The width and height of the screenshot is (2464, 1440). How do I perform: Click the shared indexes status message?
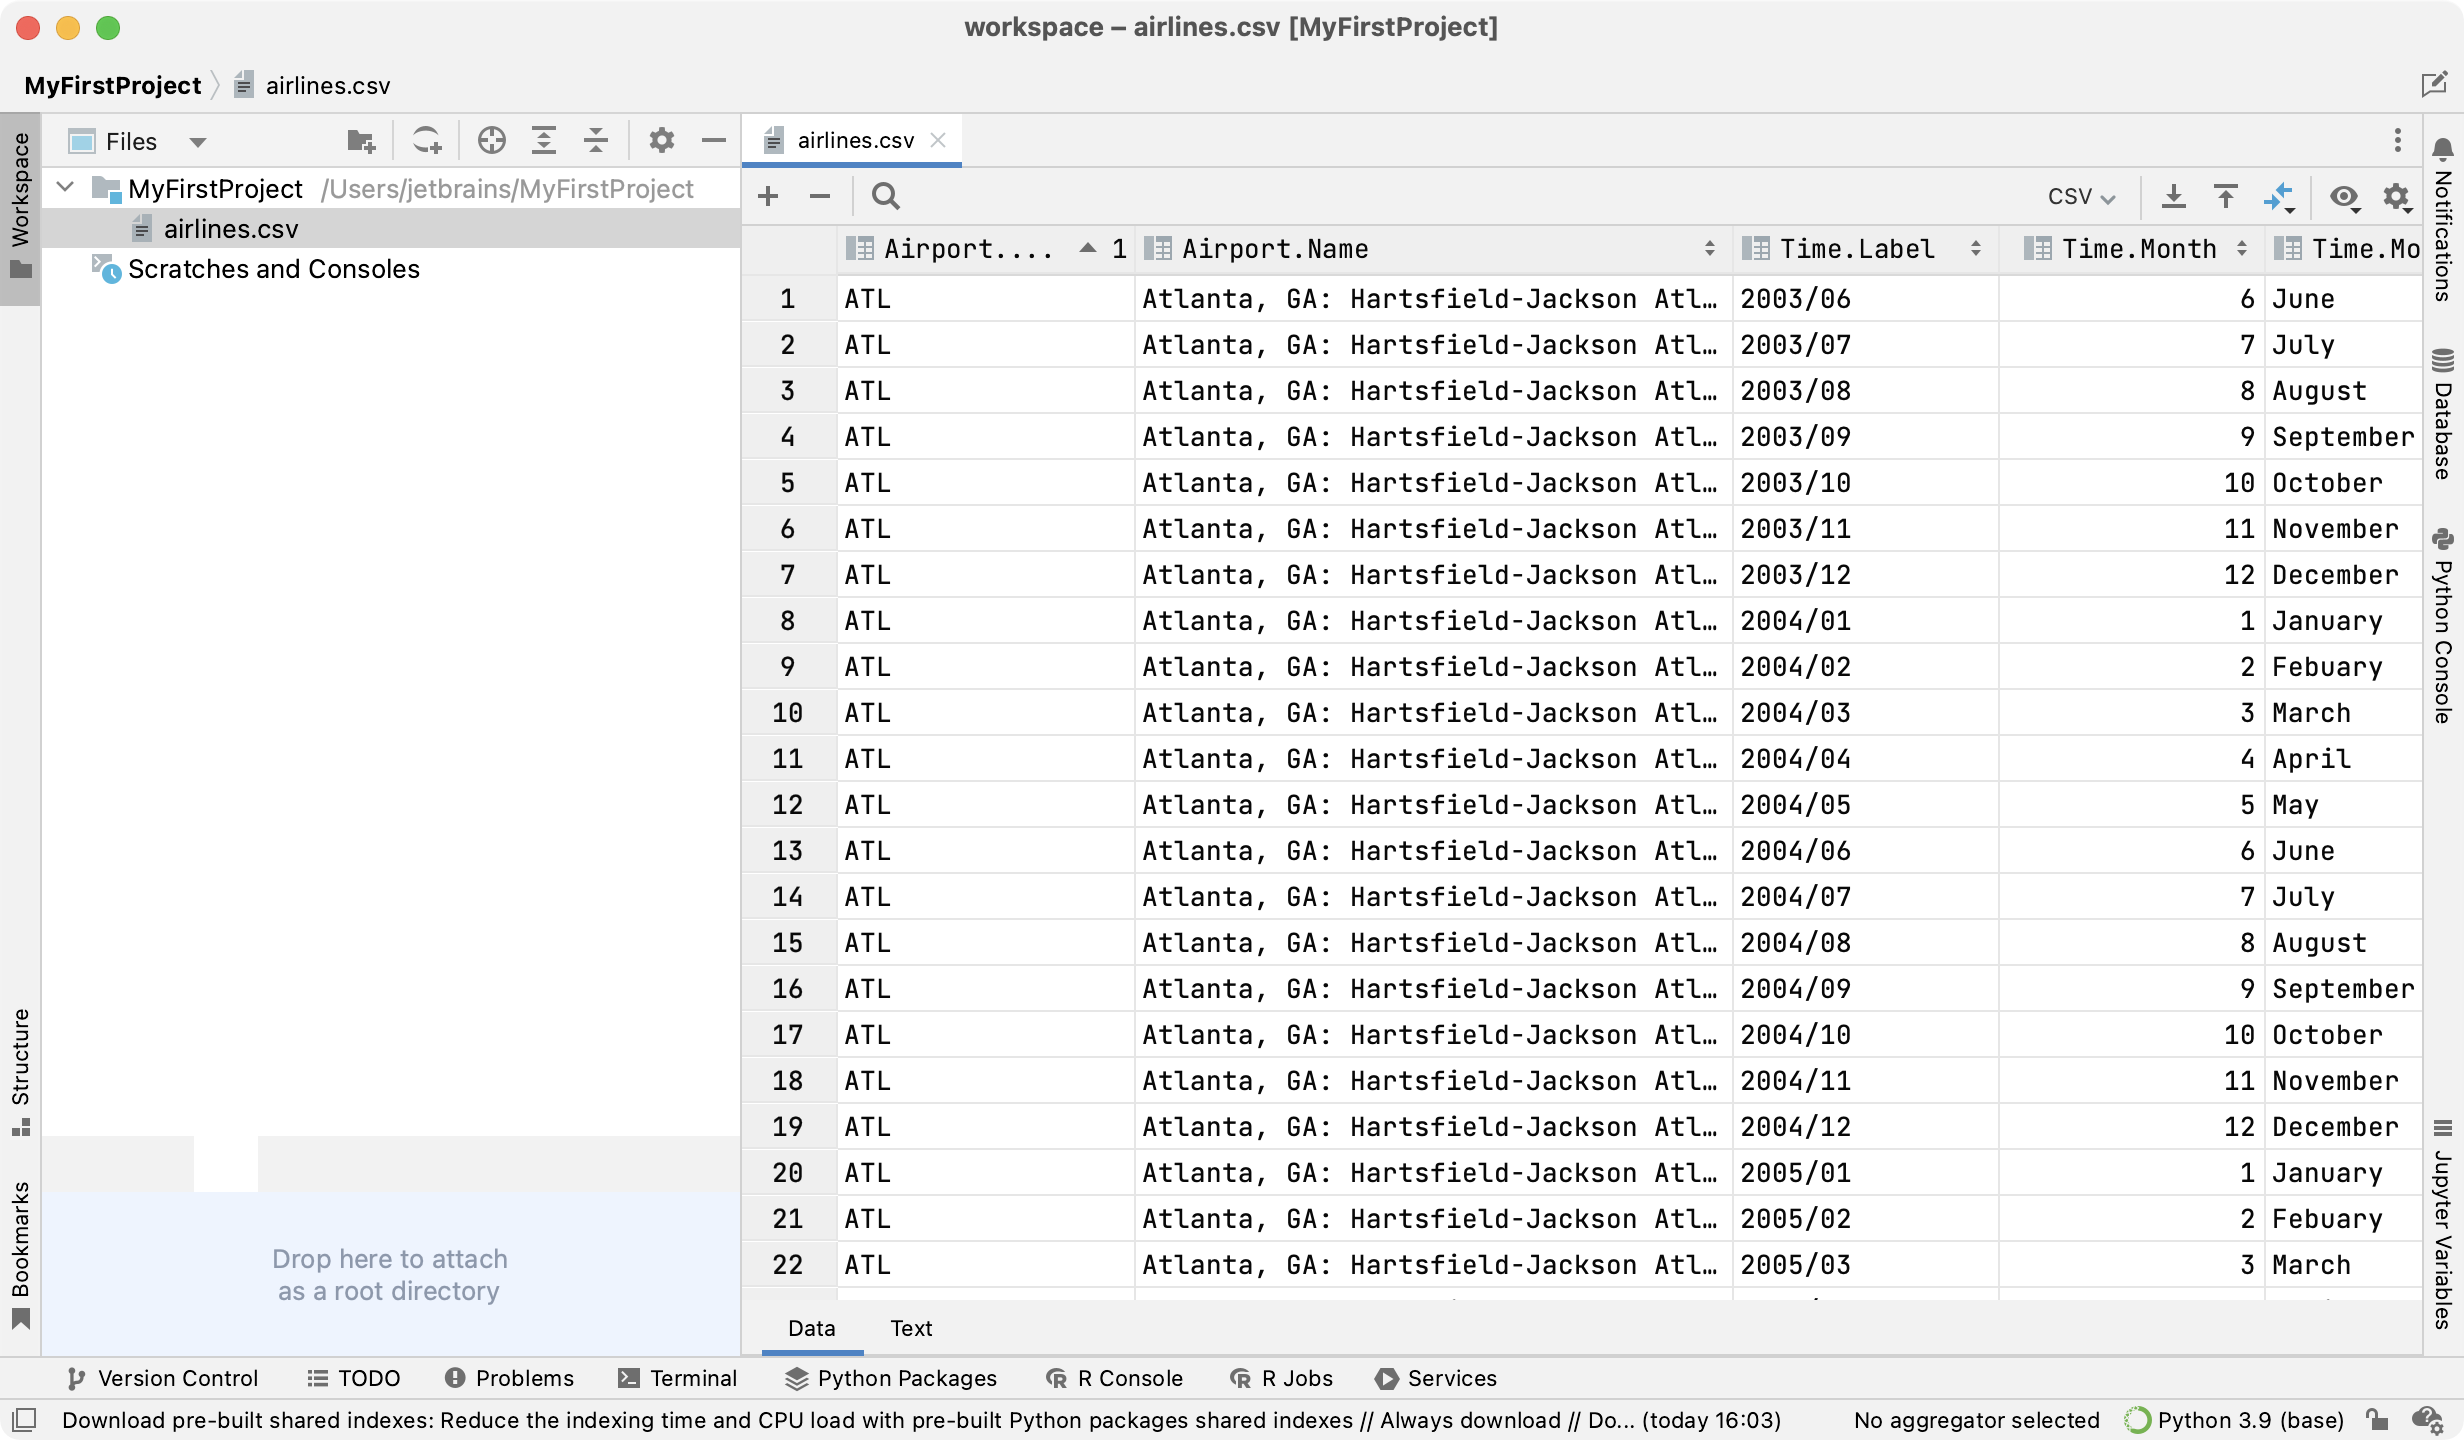921,1420
